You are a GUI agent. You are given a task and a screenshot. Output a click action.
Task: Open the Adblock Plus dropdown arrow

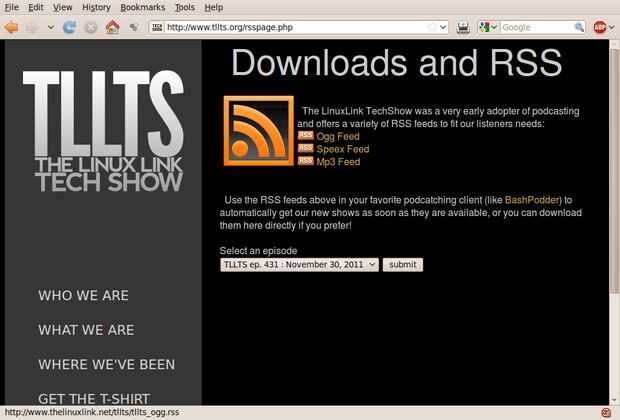point(612,27)
